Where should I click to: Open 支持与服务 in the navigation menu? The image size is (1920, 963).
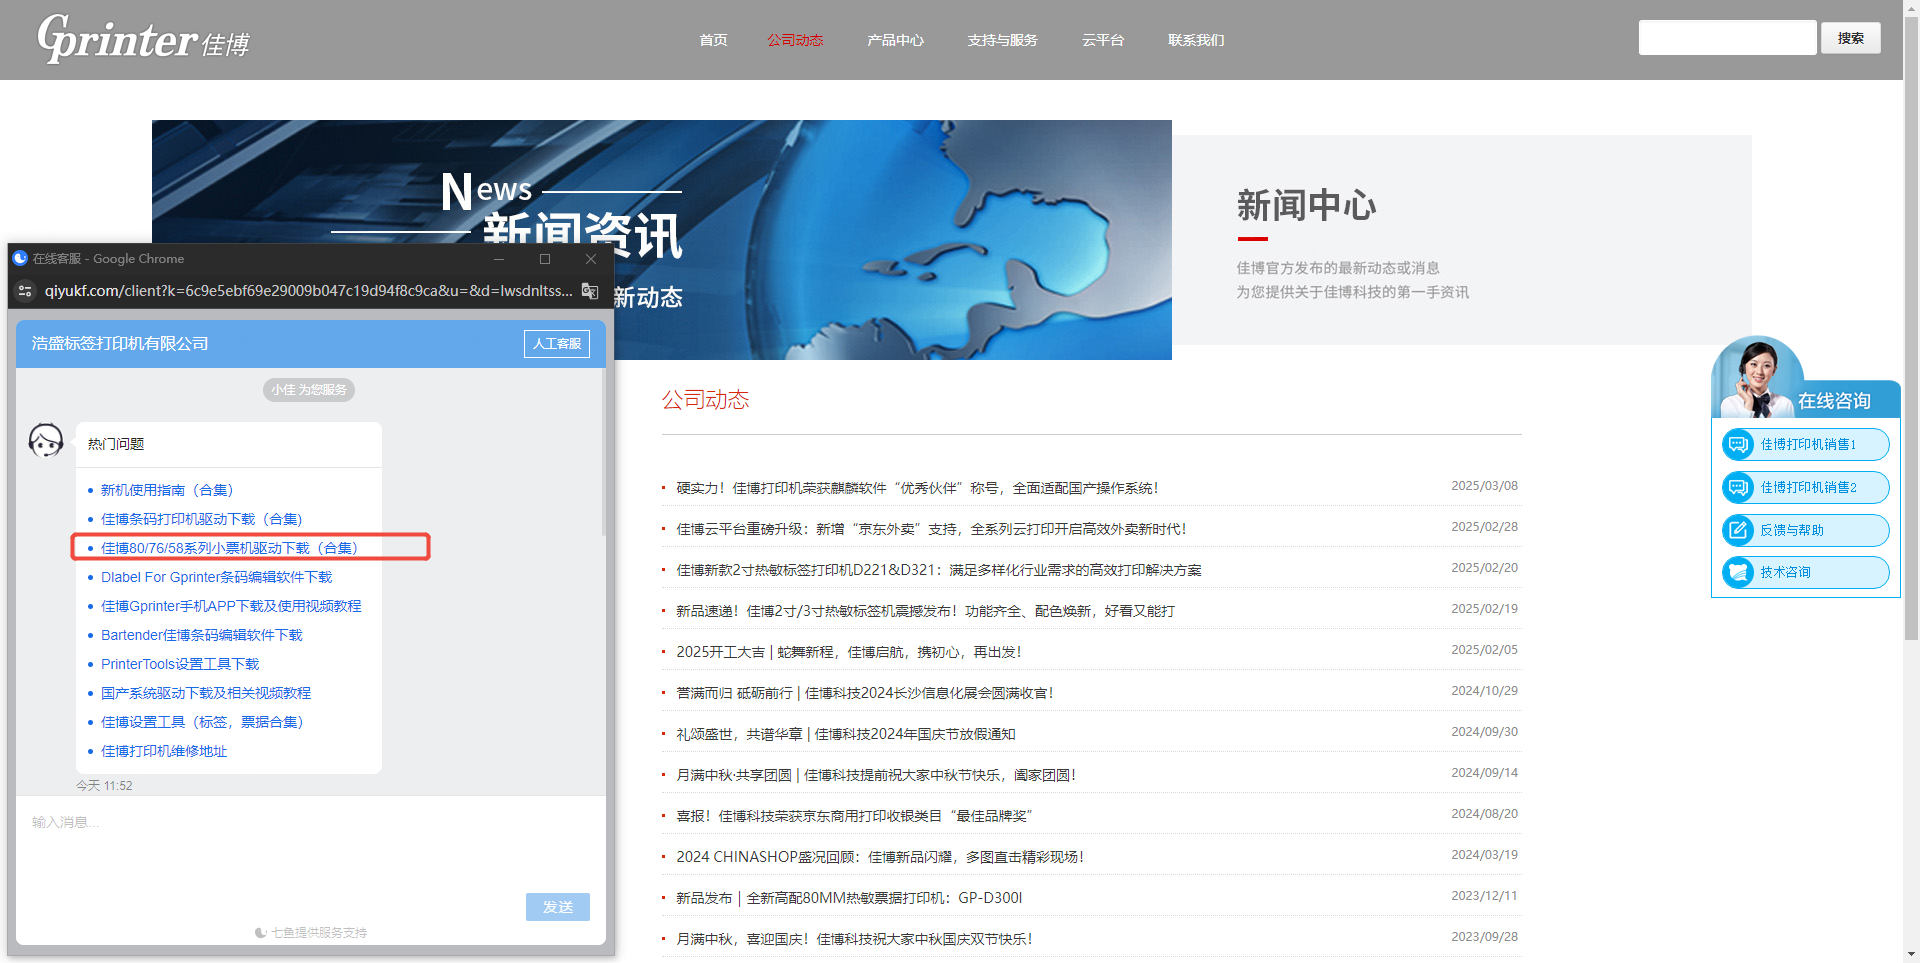[x=1002, y=40]
